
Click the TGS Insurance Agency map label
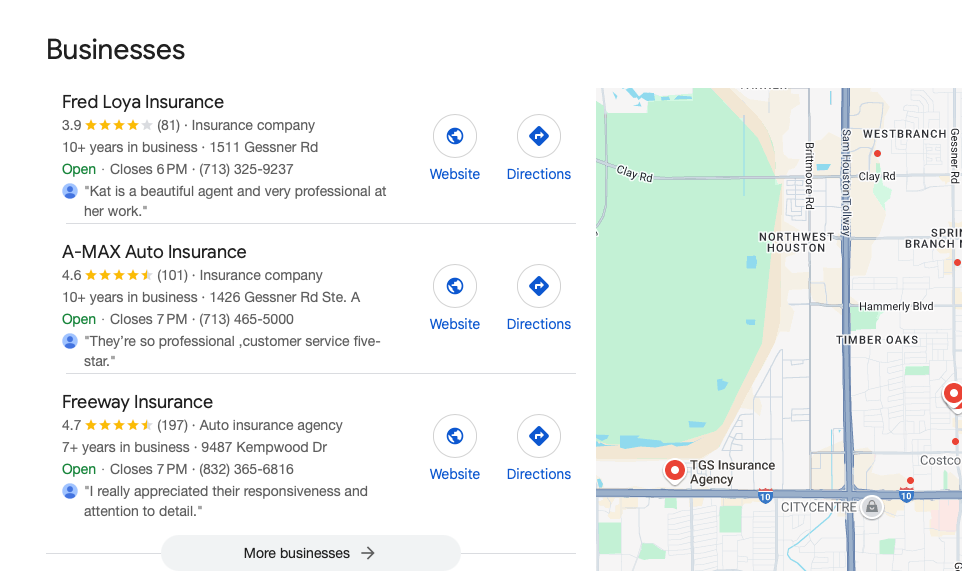pos(733,472)
